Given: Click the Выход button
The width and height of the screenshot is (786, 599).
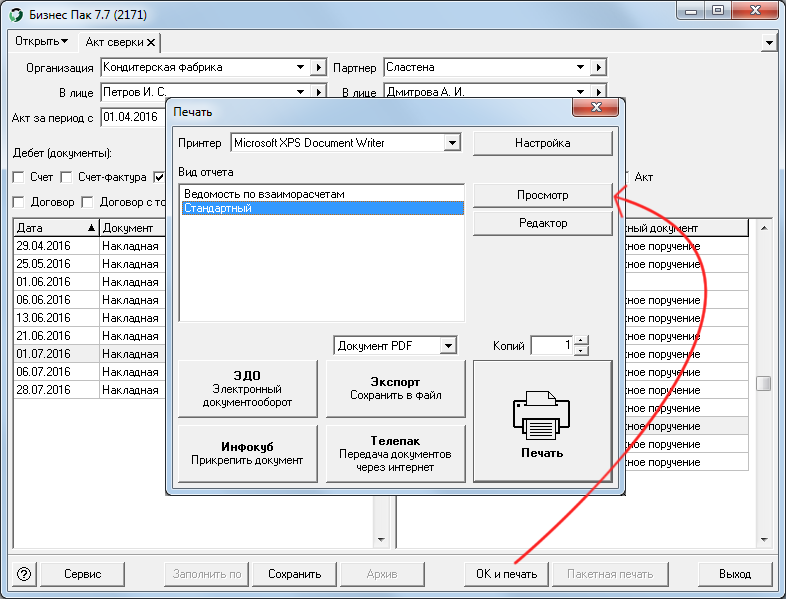Looking at the screenshot, I should 735,574.
